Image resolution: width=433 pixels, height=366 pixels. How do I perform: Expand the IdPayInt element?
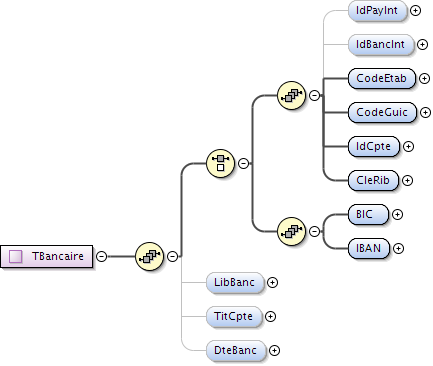pyautogui.click(x=415, y=11)
